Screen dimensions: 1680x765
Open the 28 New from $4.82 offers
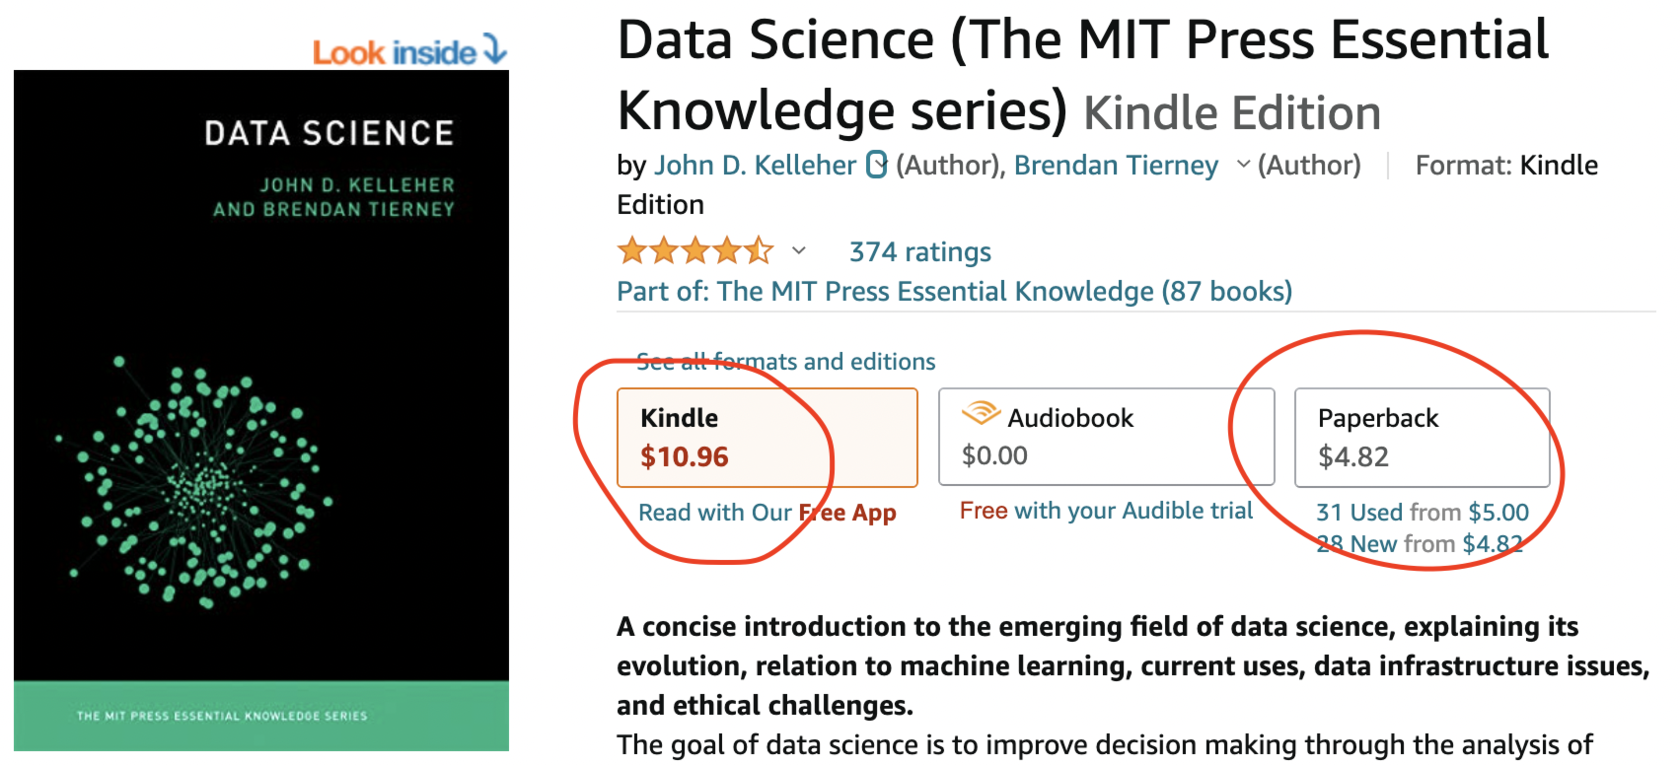(1419, 544)
